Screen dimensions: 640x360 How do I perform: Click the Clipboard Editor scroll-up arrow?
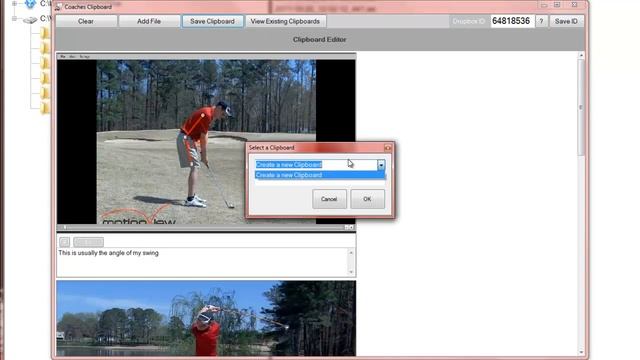point(581,55)
